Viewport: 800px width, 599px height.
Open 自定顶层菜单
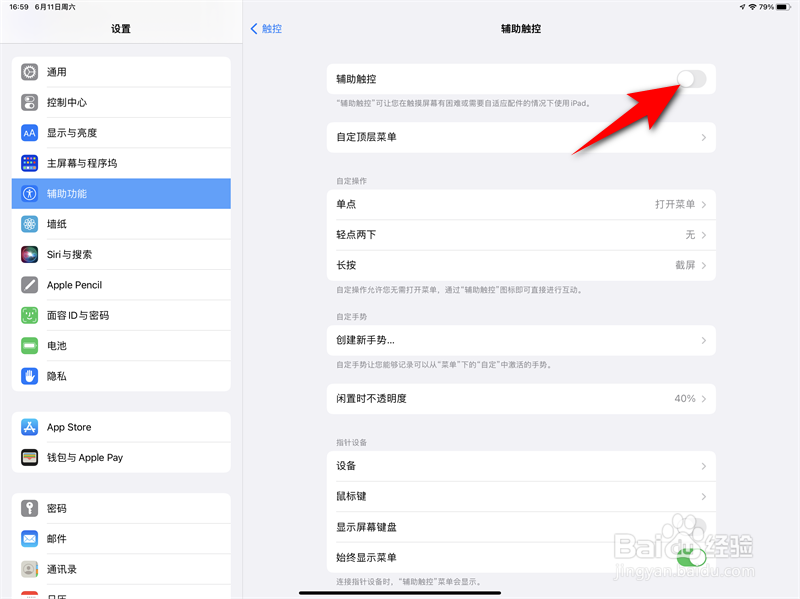pos(521,137)
